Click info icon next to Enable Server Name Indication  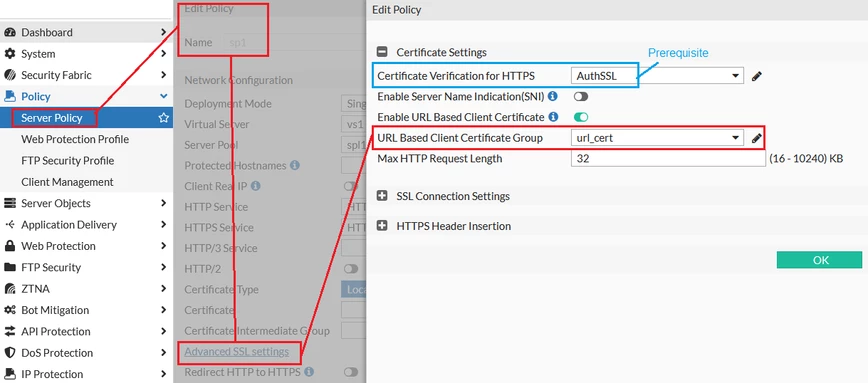pyautogui.click(x=552, y=96)
